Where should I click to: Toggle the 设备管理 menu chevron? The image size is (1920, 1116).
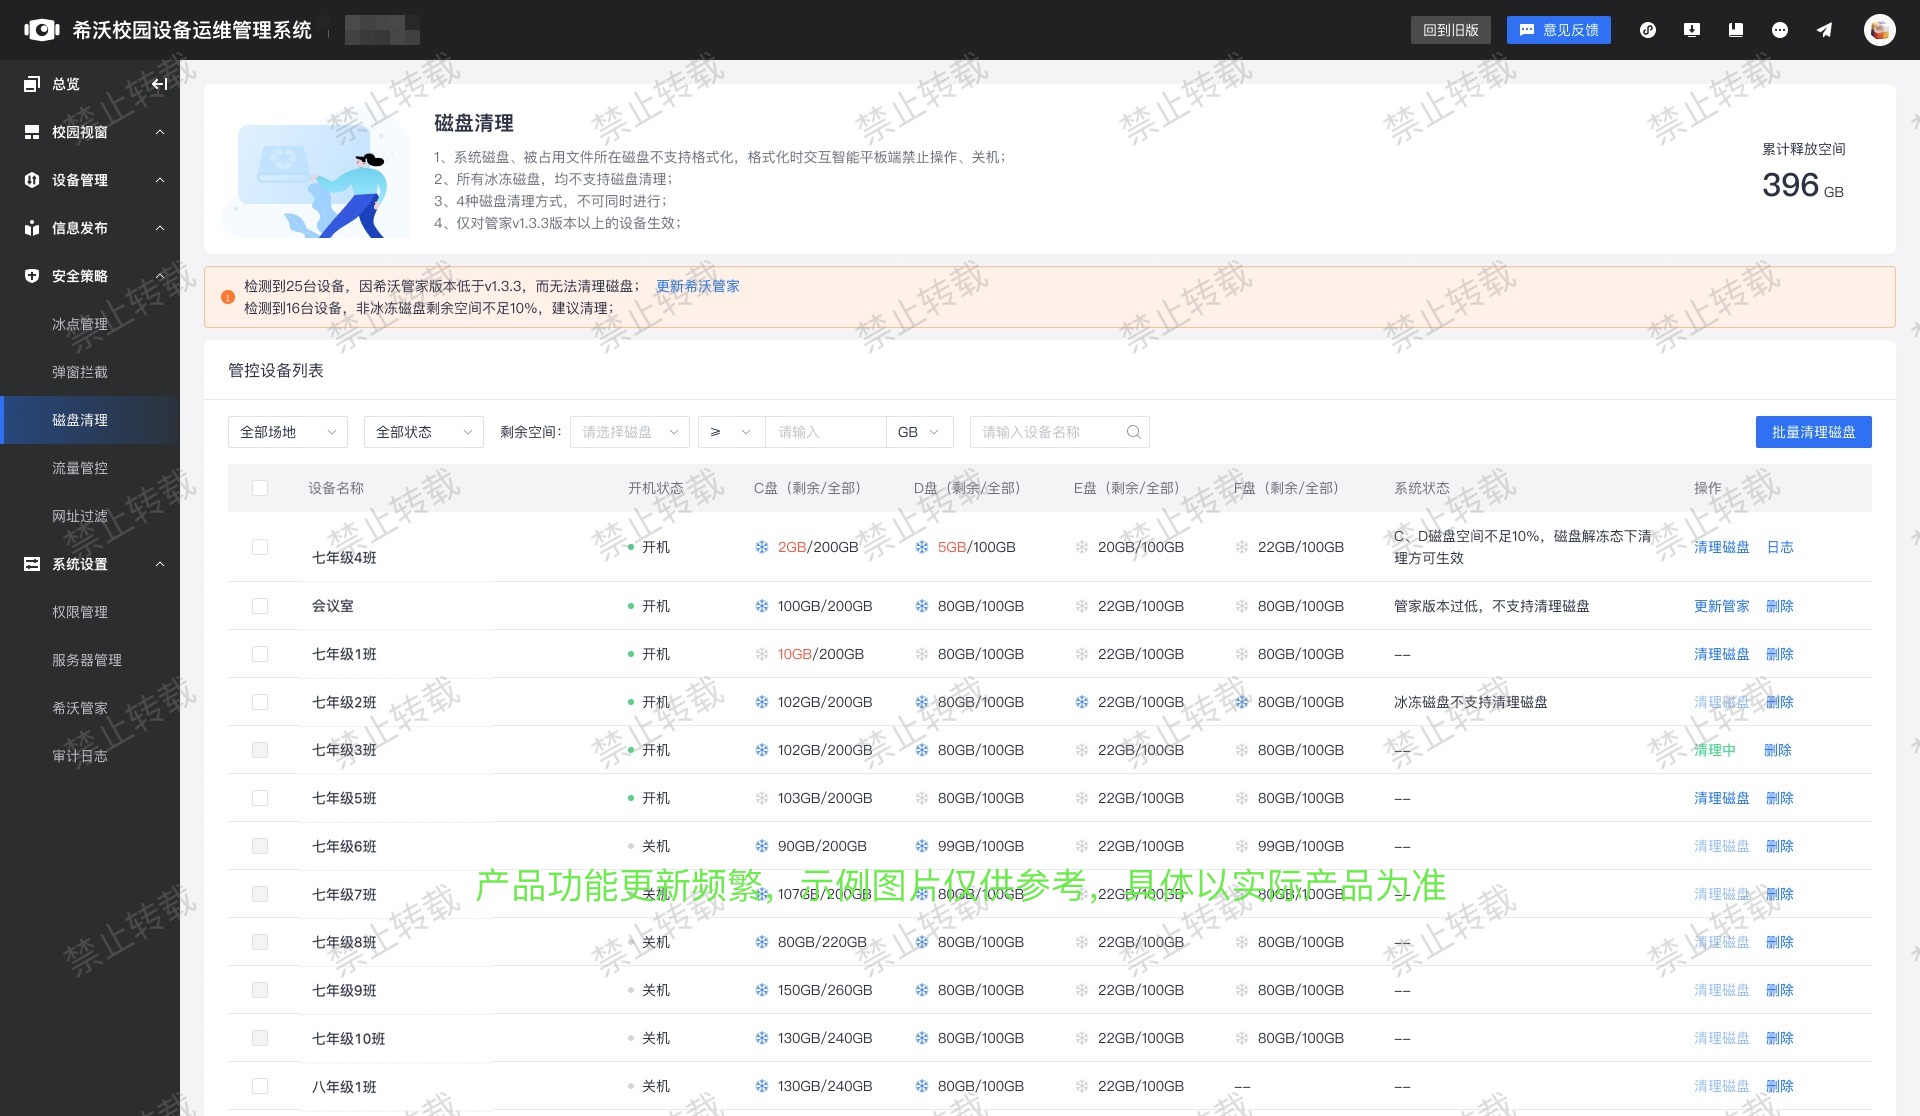(160, 180)
